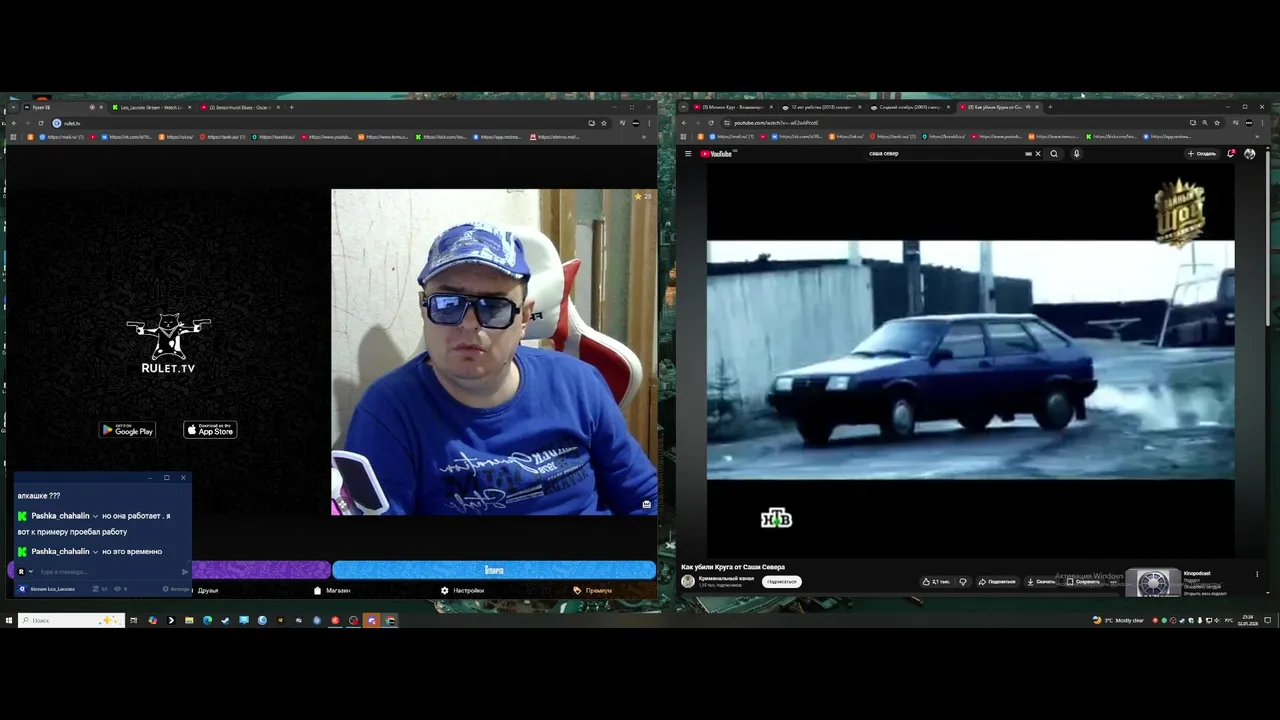Click the Kick badge icon in chat input

coord(22,572)
